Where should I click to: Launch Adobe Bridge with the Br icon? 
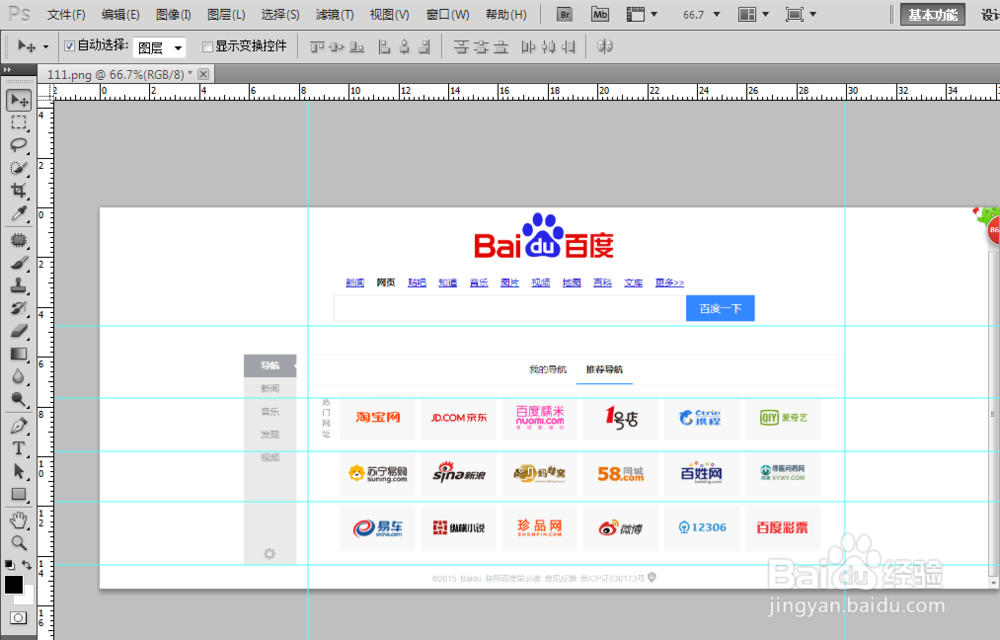[x=564, y=14]
